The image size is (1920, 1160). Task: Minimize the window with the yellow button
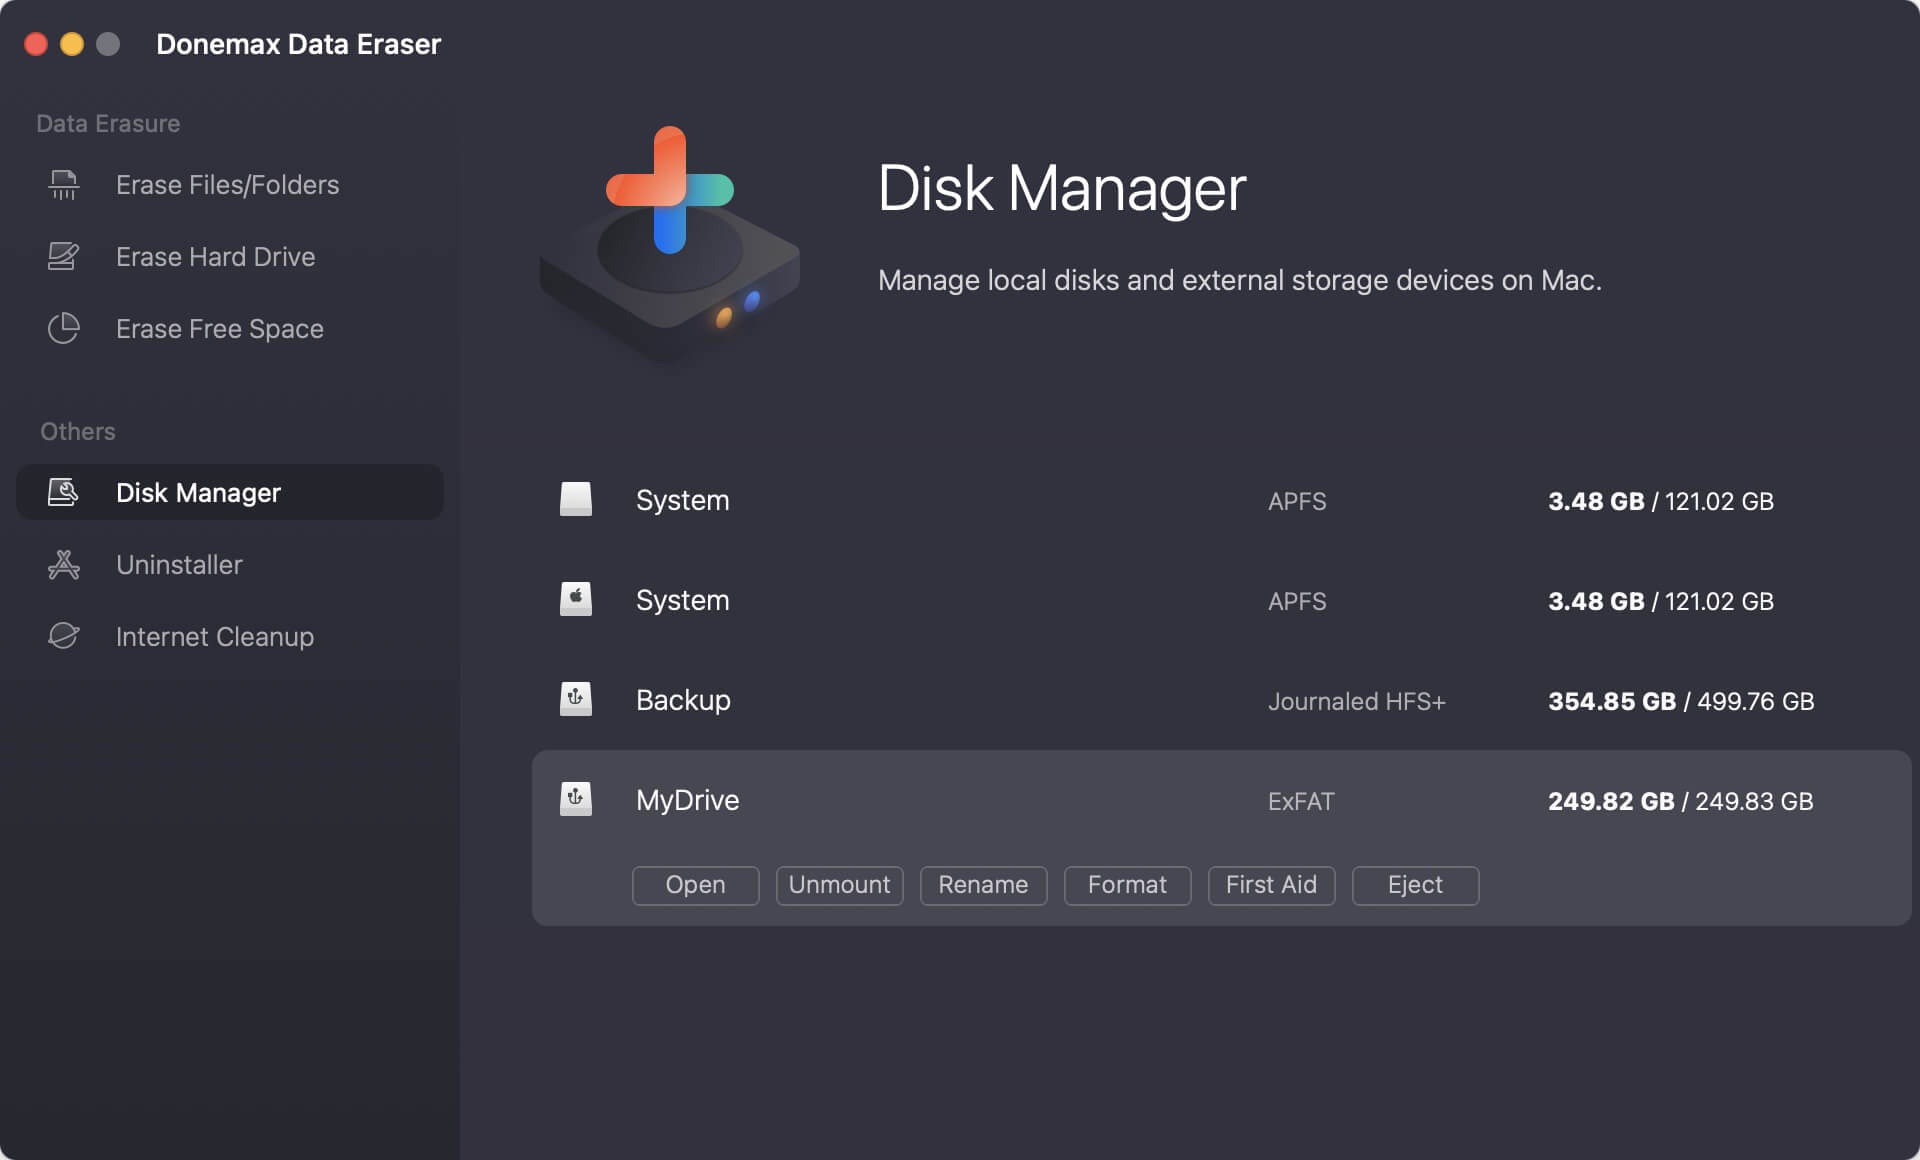(x=72, y=44)
